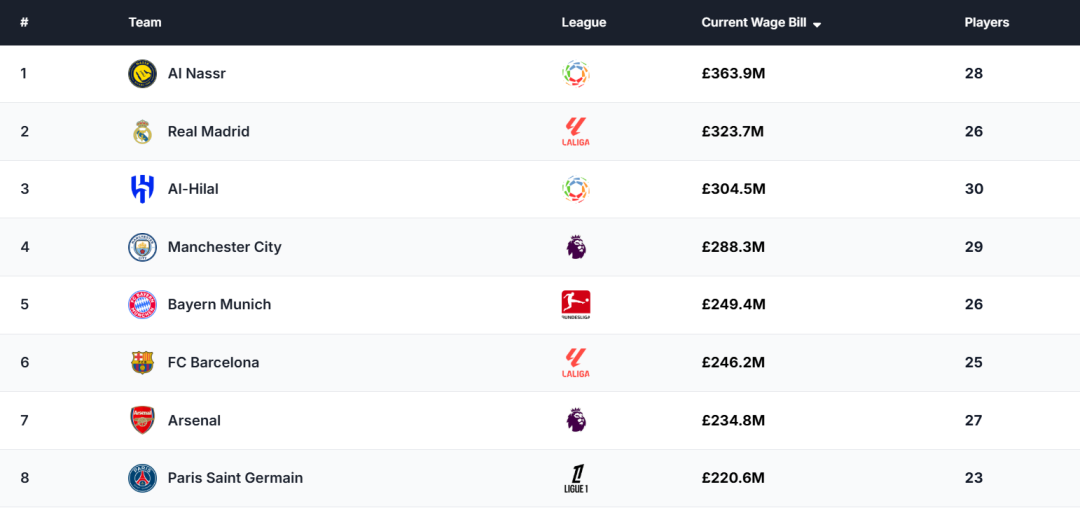Screen dimensions: 1080x508
Task: Click the Bayern Munich crest
Action: [x=143, y=304]
